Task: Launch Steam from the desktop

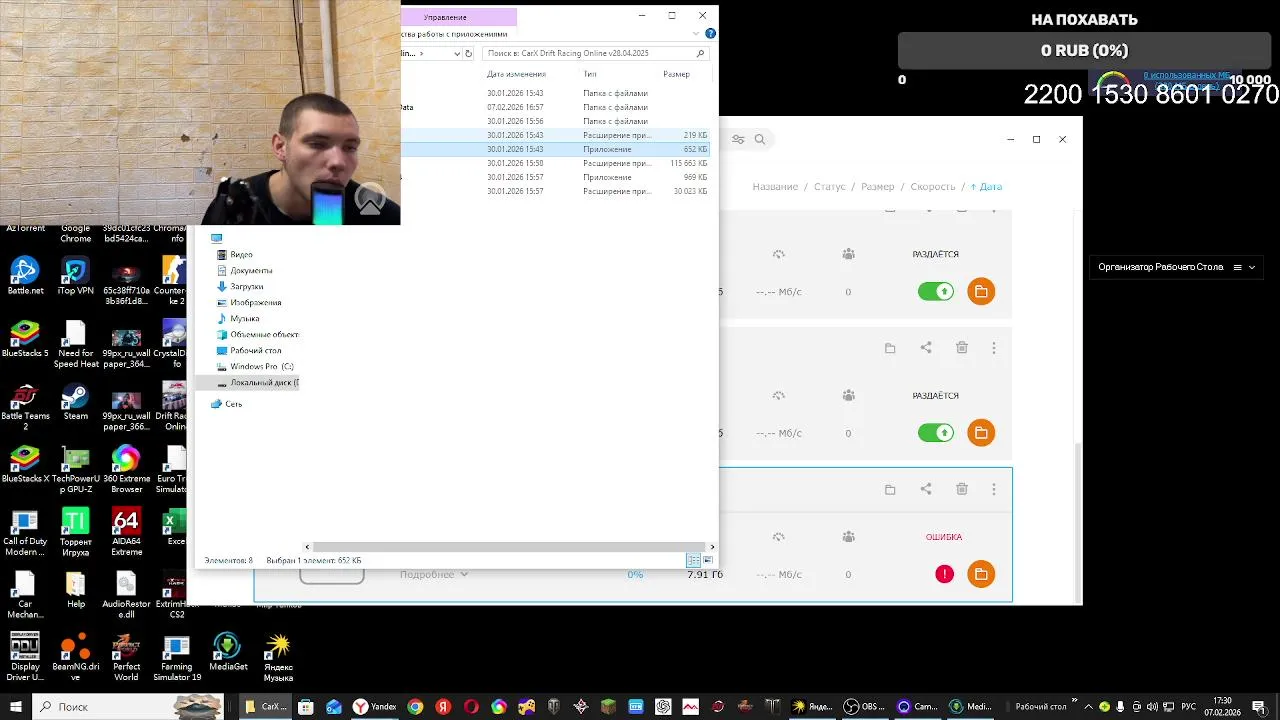Action: point(75,400)
